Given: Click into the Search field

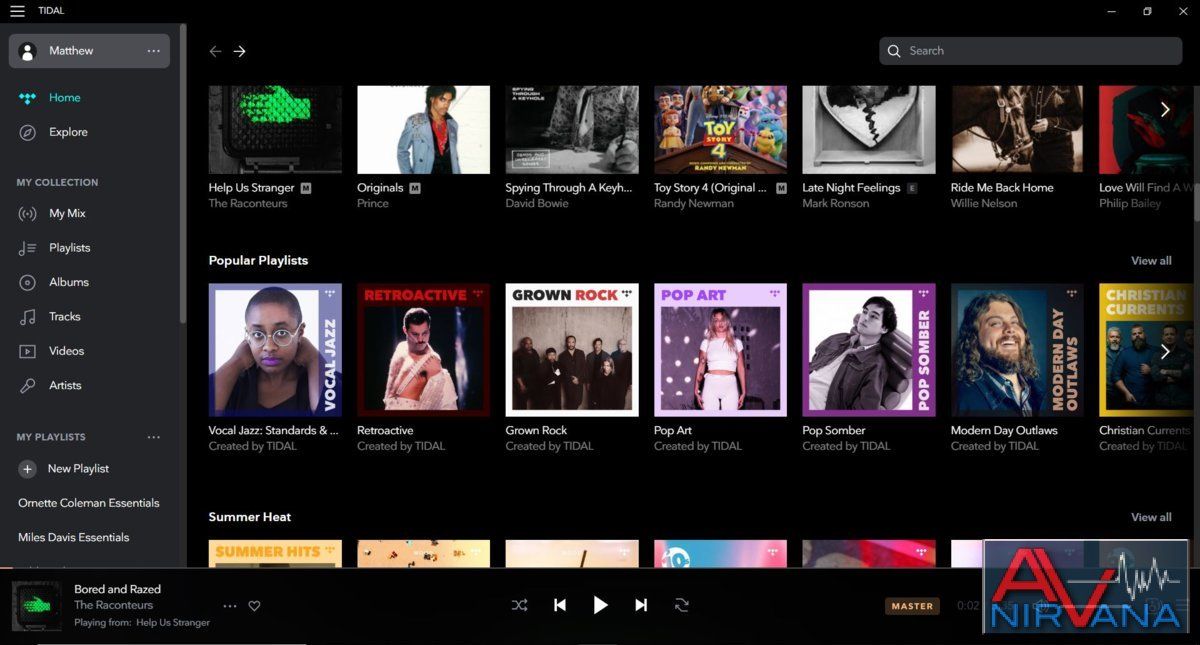Looking at the screenshot, I should (x=1031, y=51).
